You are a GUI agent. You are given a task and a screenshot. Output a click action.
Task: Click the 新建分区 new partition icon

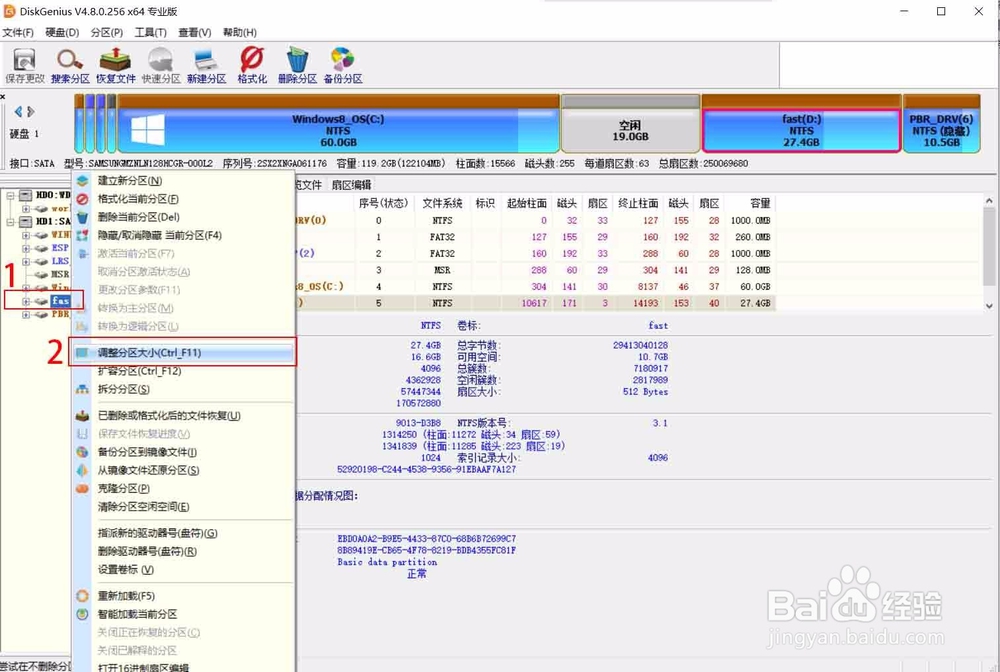[205, 62]
